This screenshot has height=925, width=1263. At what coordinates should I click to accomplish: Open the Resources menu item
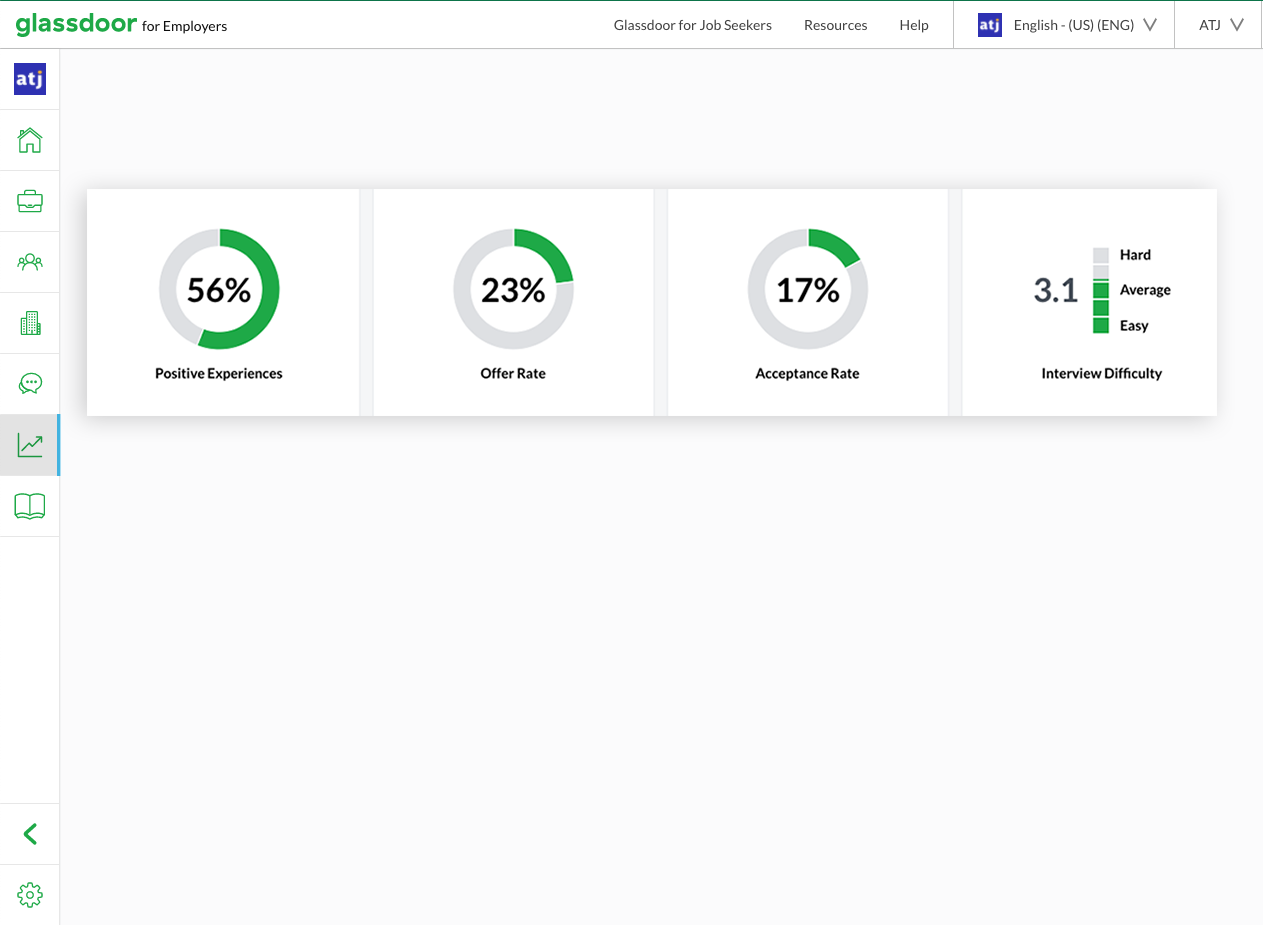click(x=835, y=25)
